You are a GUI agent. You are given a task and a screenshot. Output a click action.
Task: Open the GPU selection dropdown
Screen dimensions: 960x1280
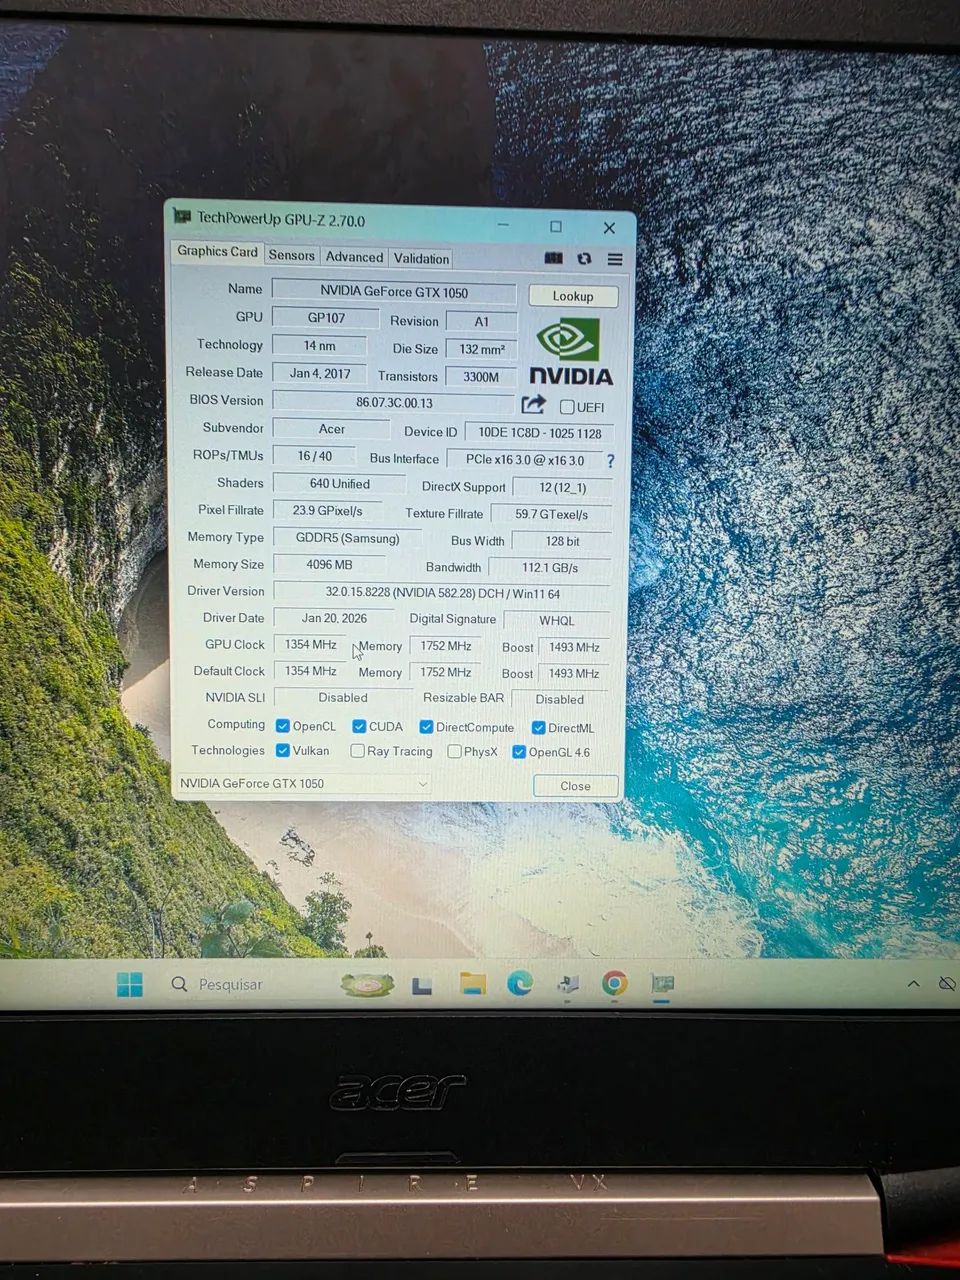pyautogui.click(x=304, y=784)
